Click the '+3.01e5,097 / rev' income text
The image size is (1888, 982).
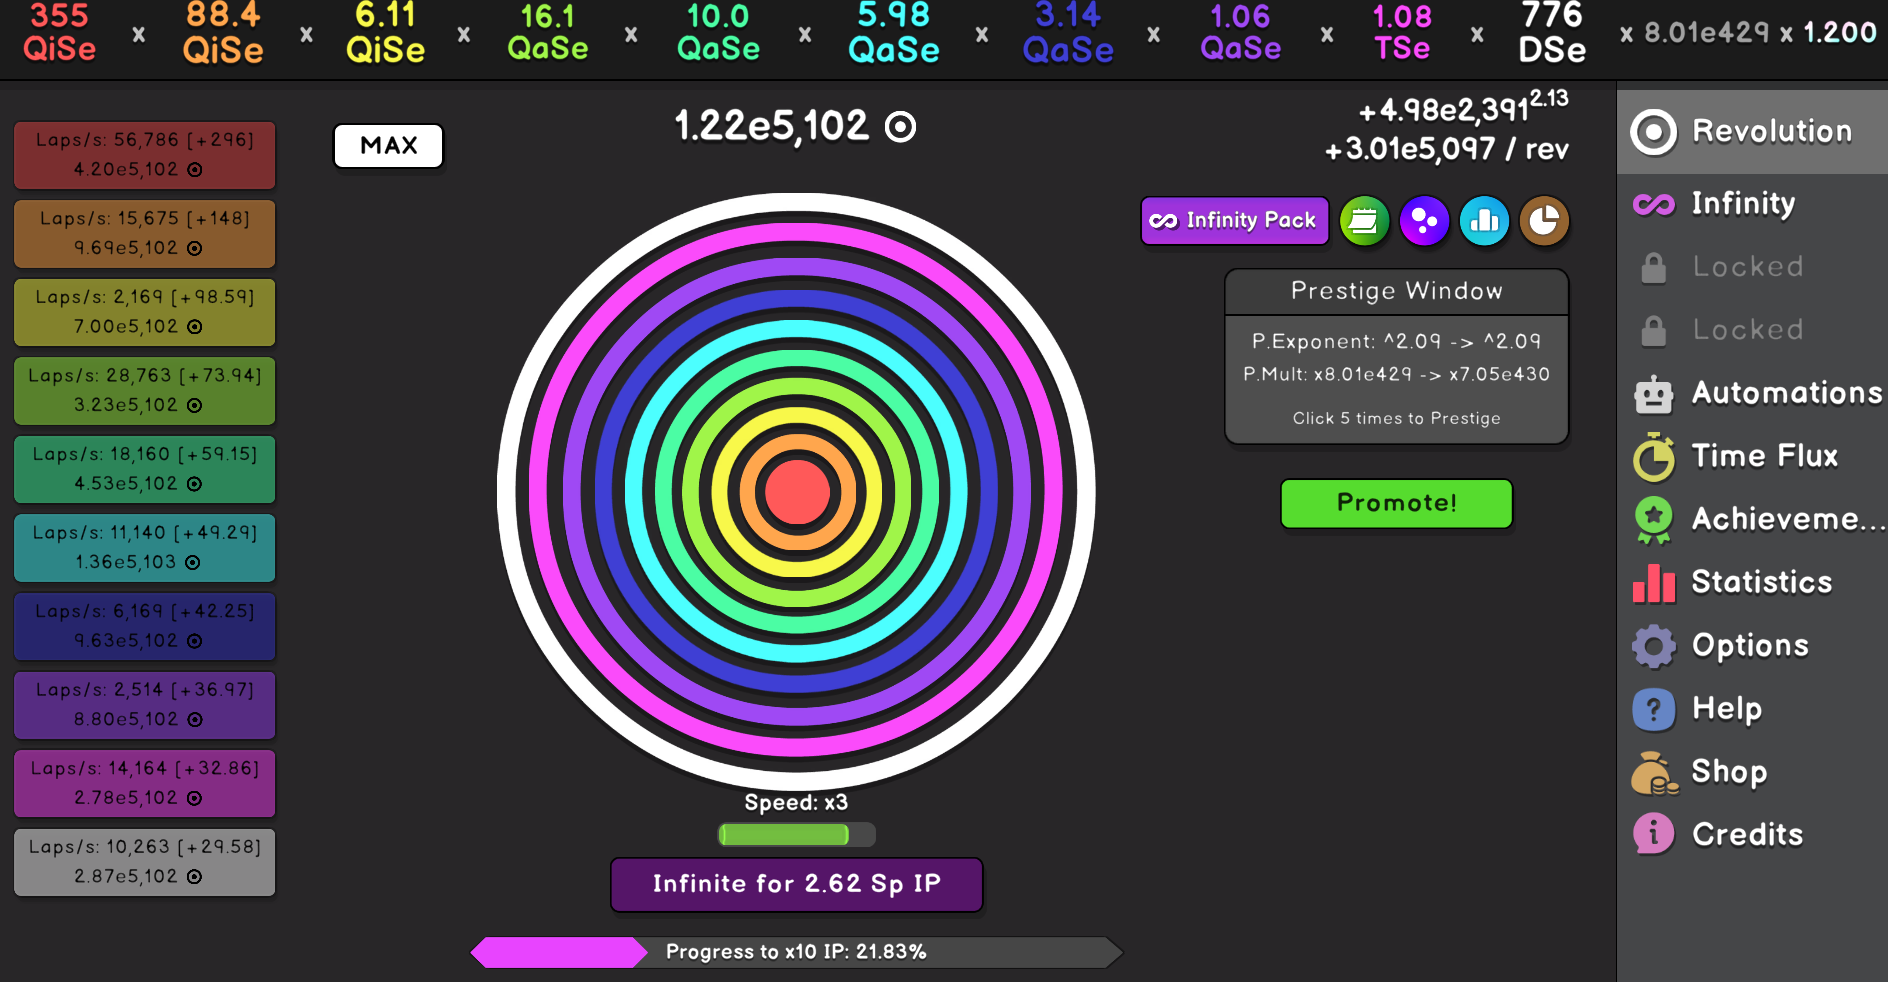pyautogui.click(x=1446, y=150)
